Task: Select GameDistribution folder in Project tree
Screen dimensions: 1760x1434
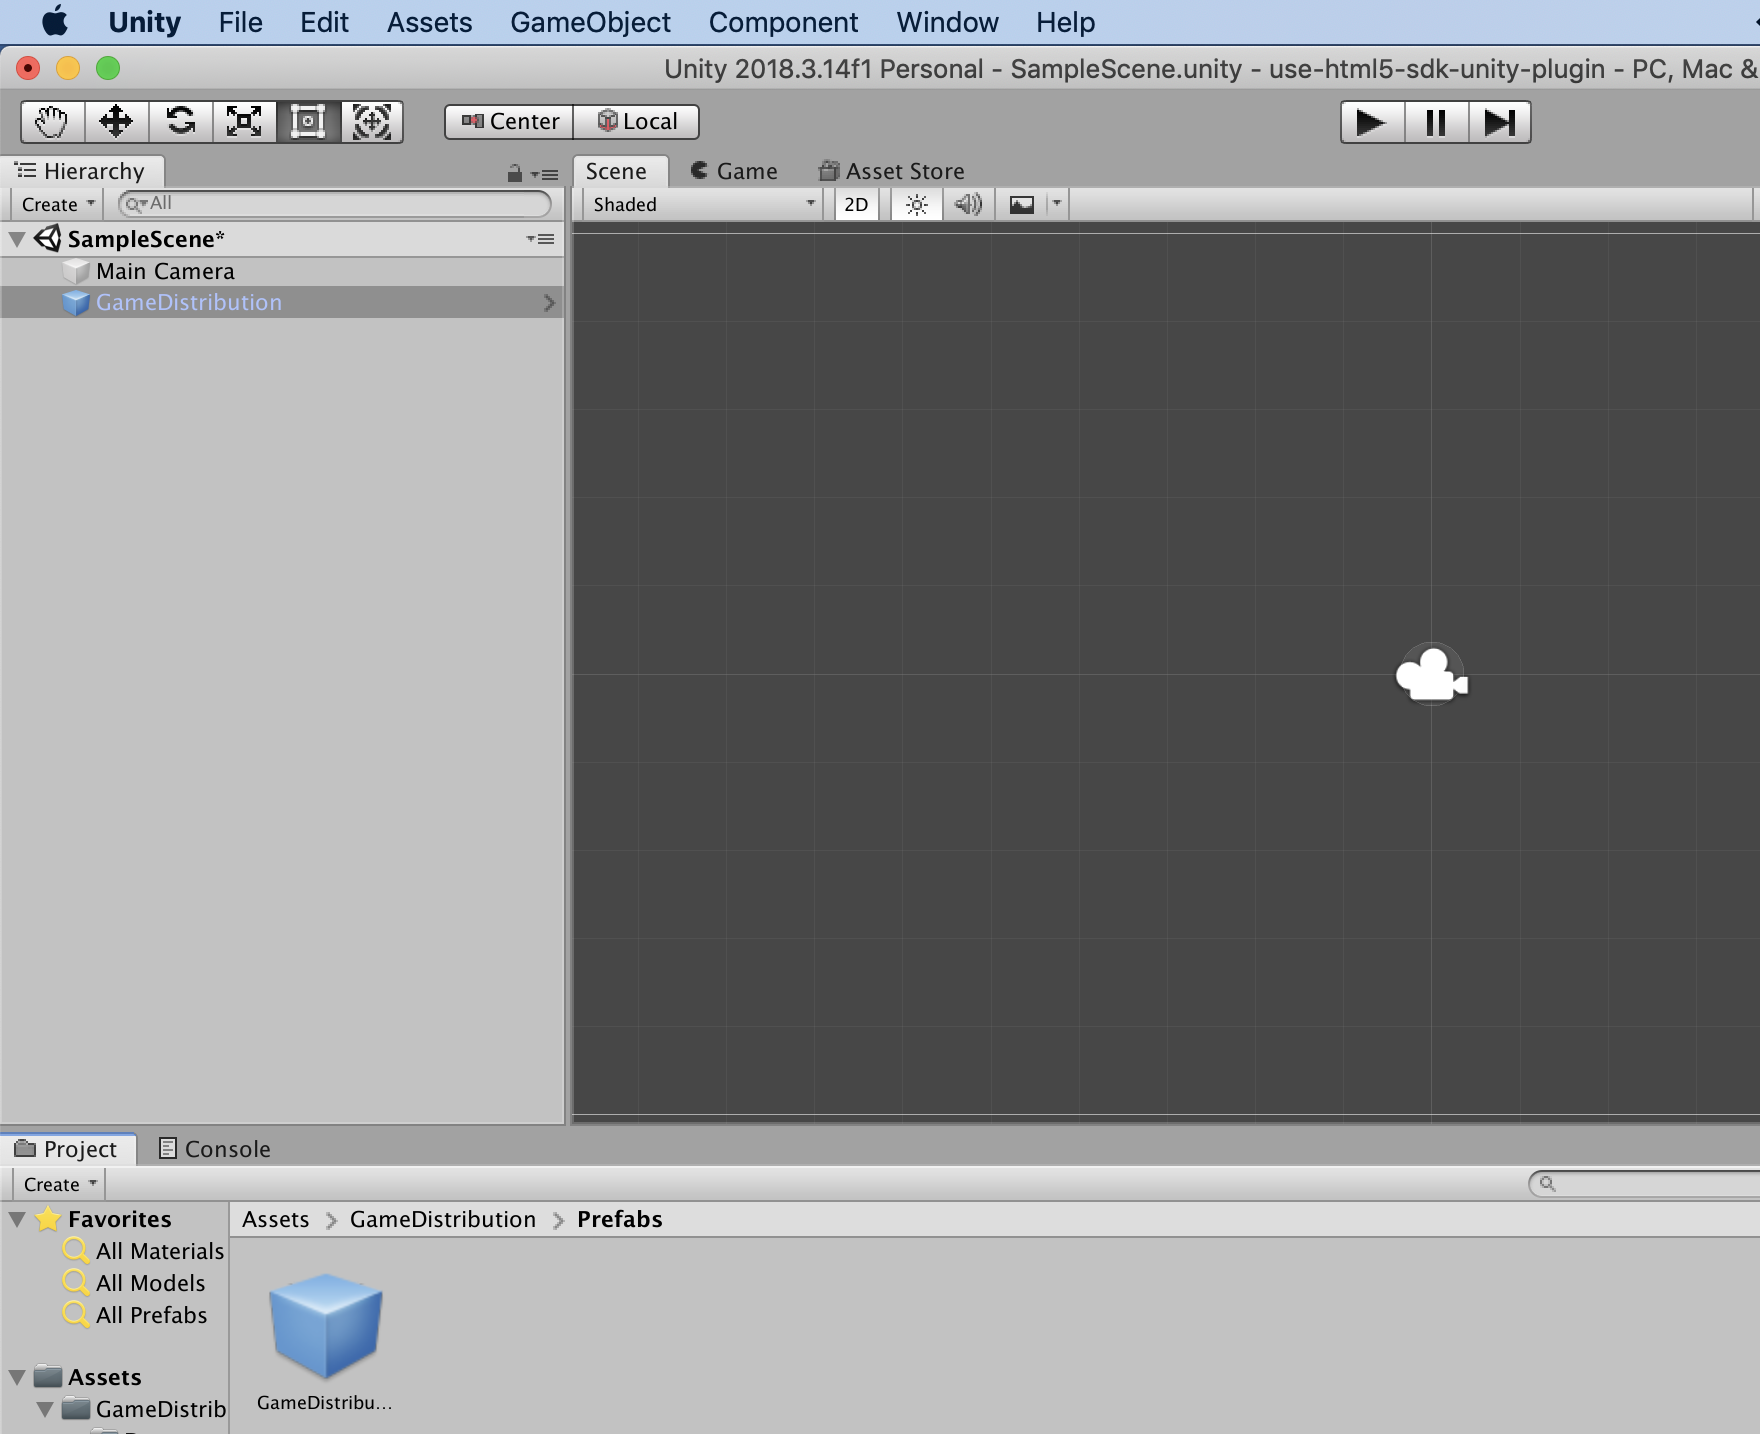Action: [144, 1409]
